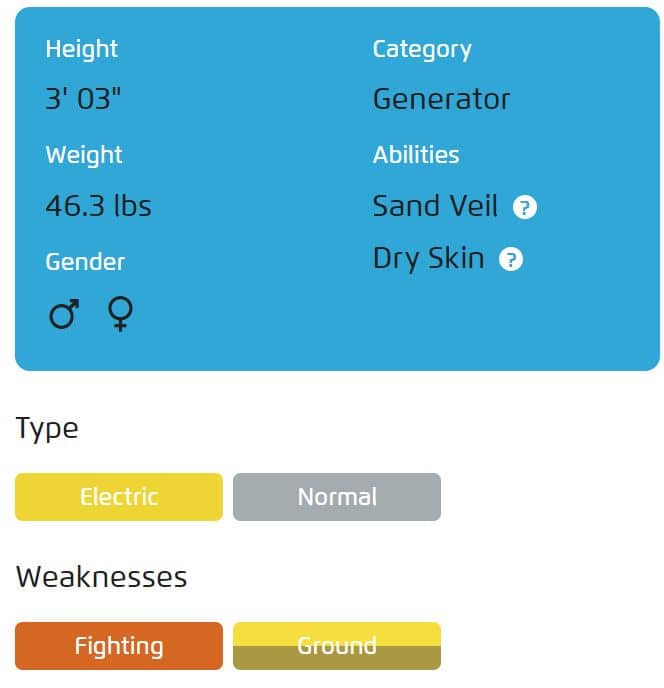664x688 pixels.
Task: Click the Abilities label
Action: pyautogui.click(x=416, y=155)
